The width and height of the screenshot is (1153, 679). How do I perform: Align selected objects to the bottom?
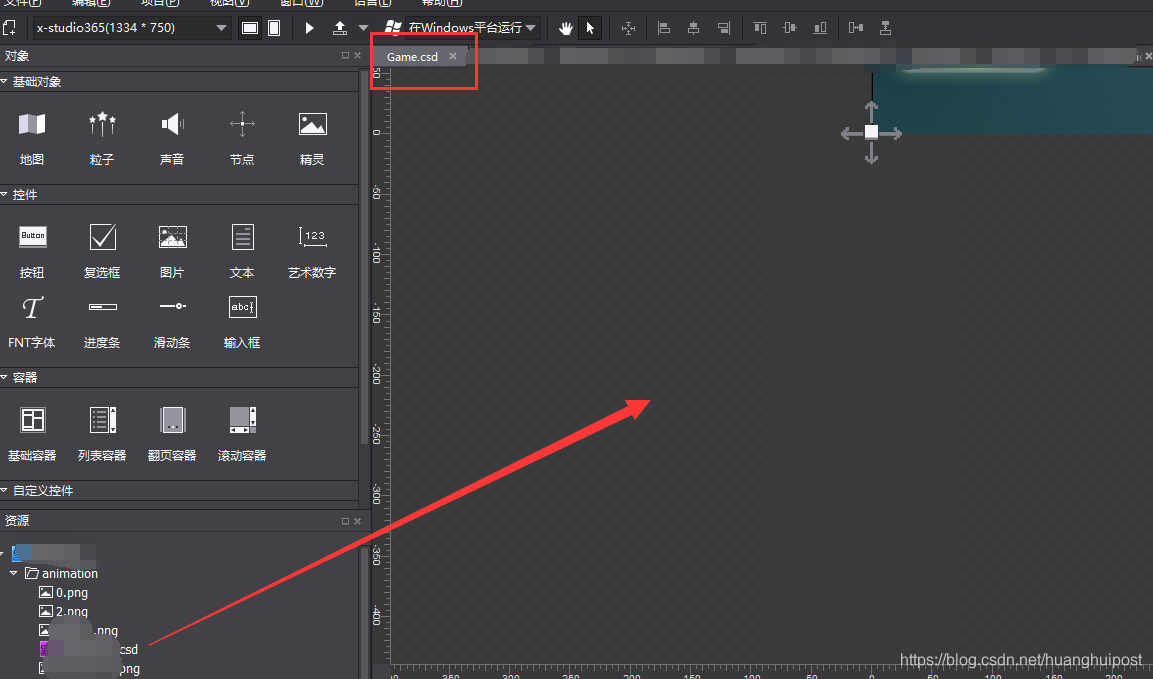click(820, 28)
